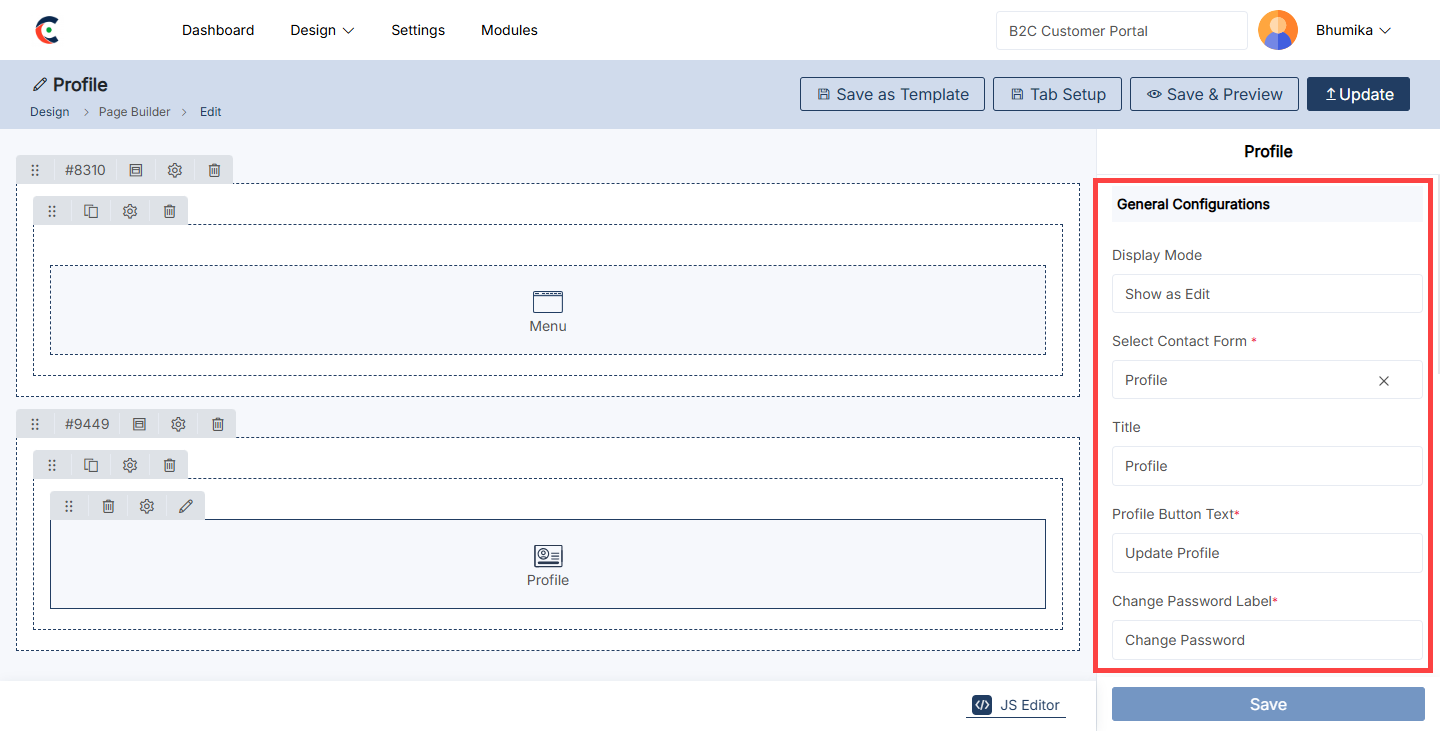Viewport: 1440px width, 731px height.
Task: Click the Profile Button Text field
Action: tap(1266, 553)
